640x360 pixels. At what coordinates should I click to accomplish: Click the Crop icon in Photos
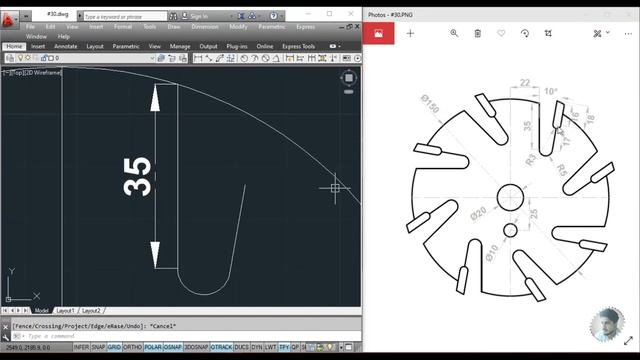(548, 33)
